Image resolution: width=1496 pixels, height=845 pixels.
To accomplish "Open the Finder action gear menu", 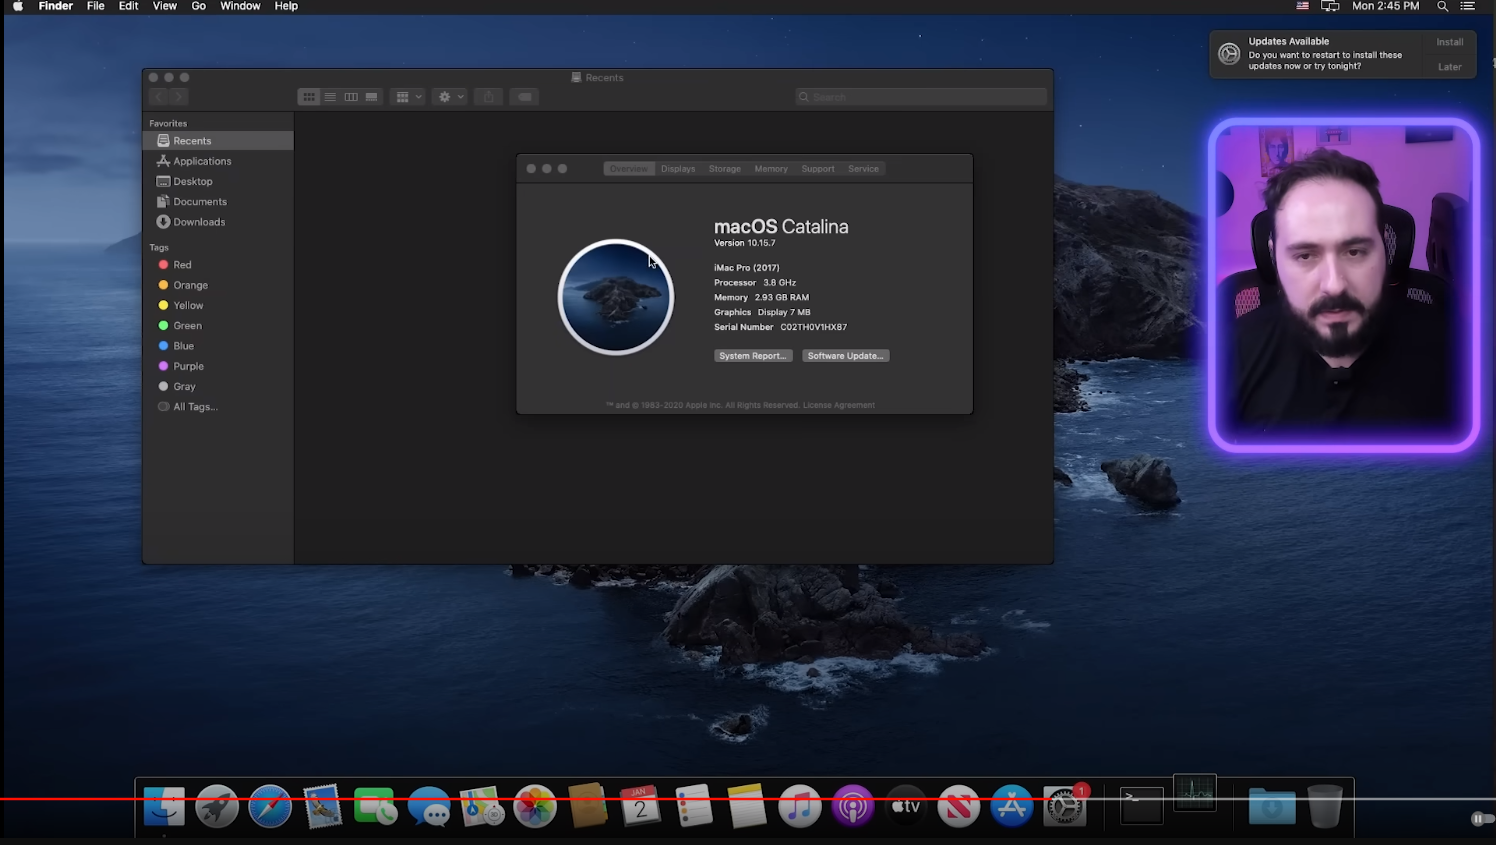I will 450,97.
